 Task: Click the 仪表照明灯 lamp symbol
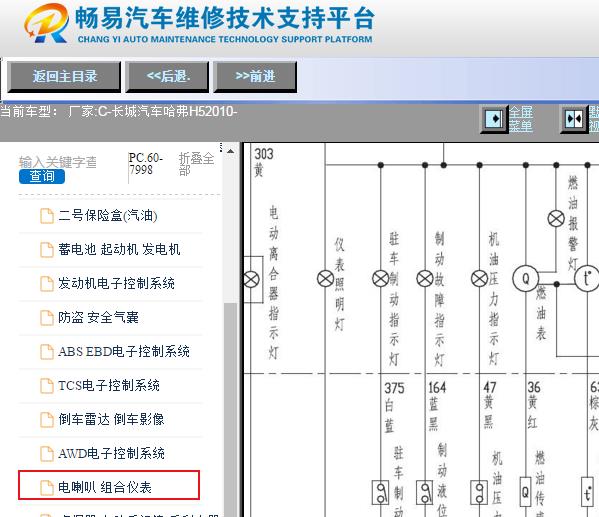pyautogui.click(x=325, y=279)
